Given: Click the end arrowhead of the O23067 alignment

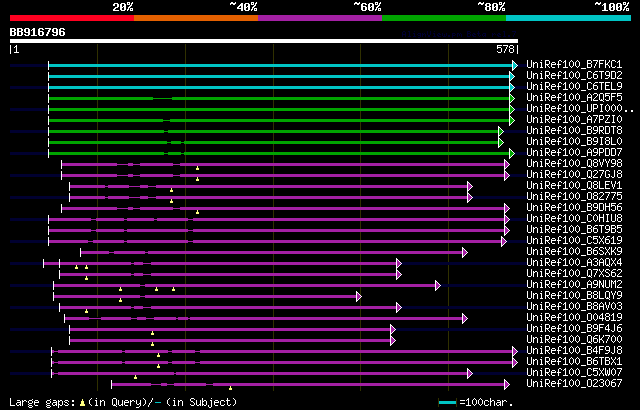Looking at the screenshot, I should (507, 385).
